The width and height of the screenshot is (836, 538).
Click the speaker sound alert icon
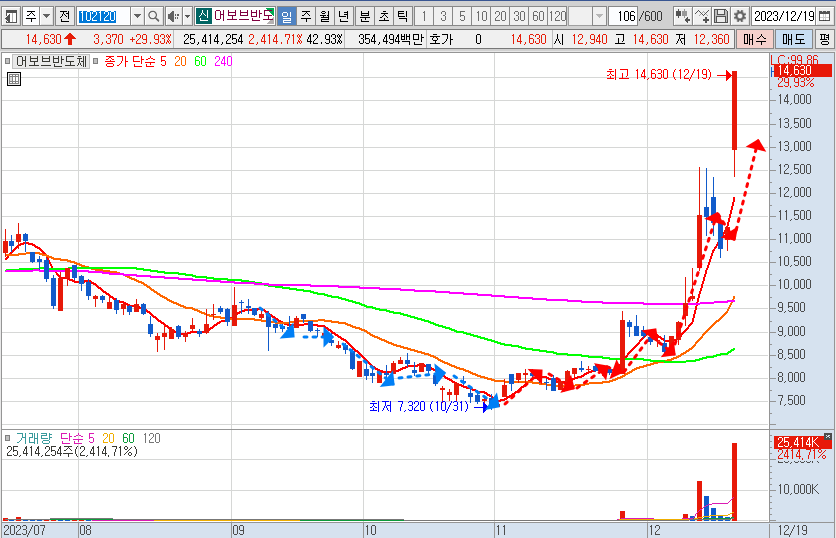tap(173, 17)
